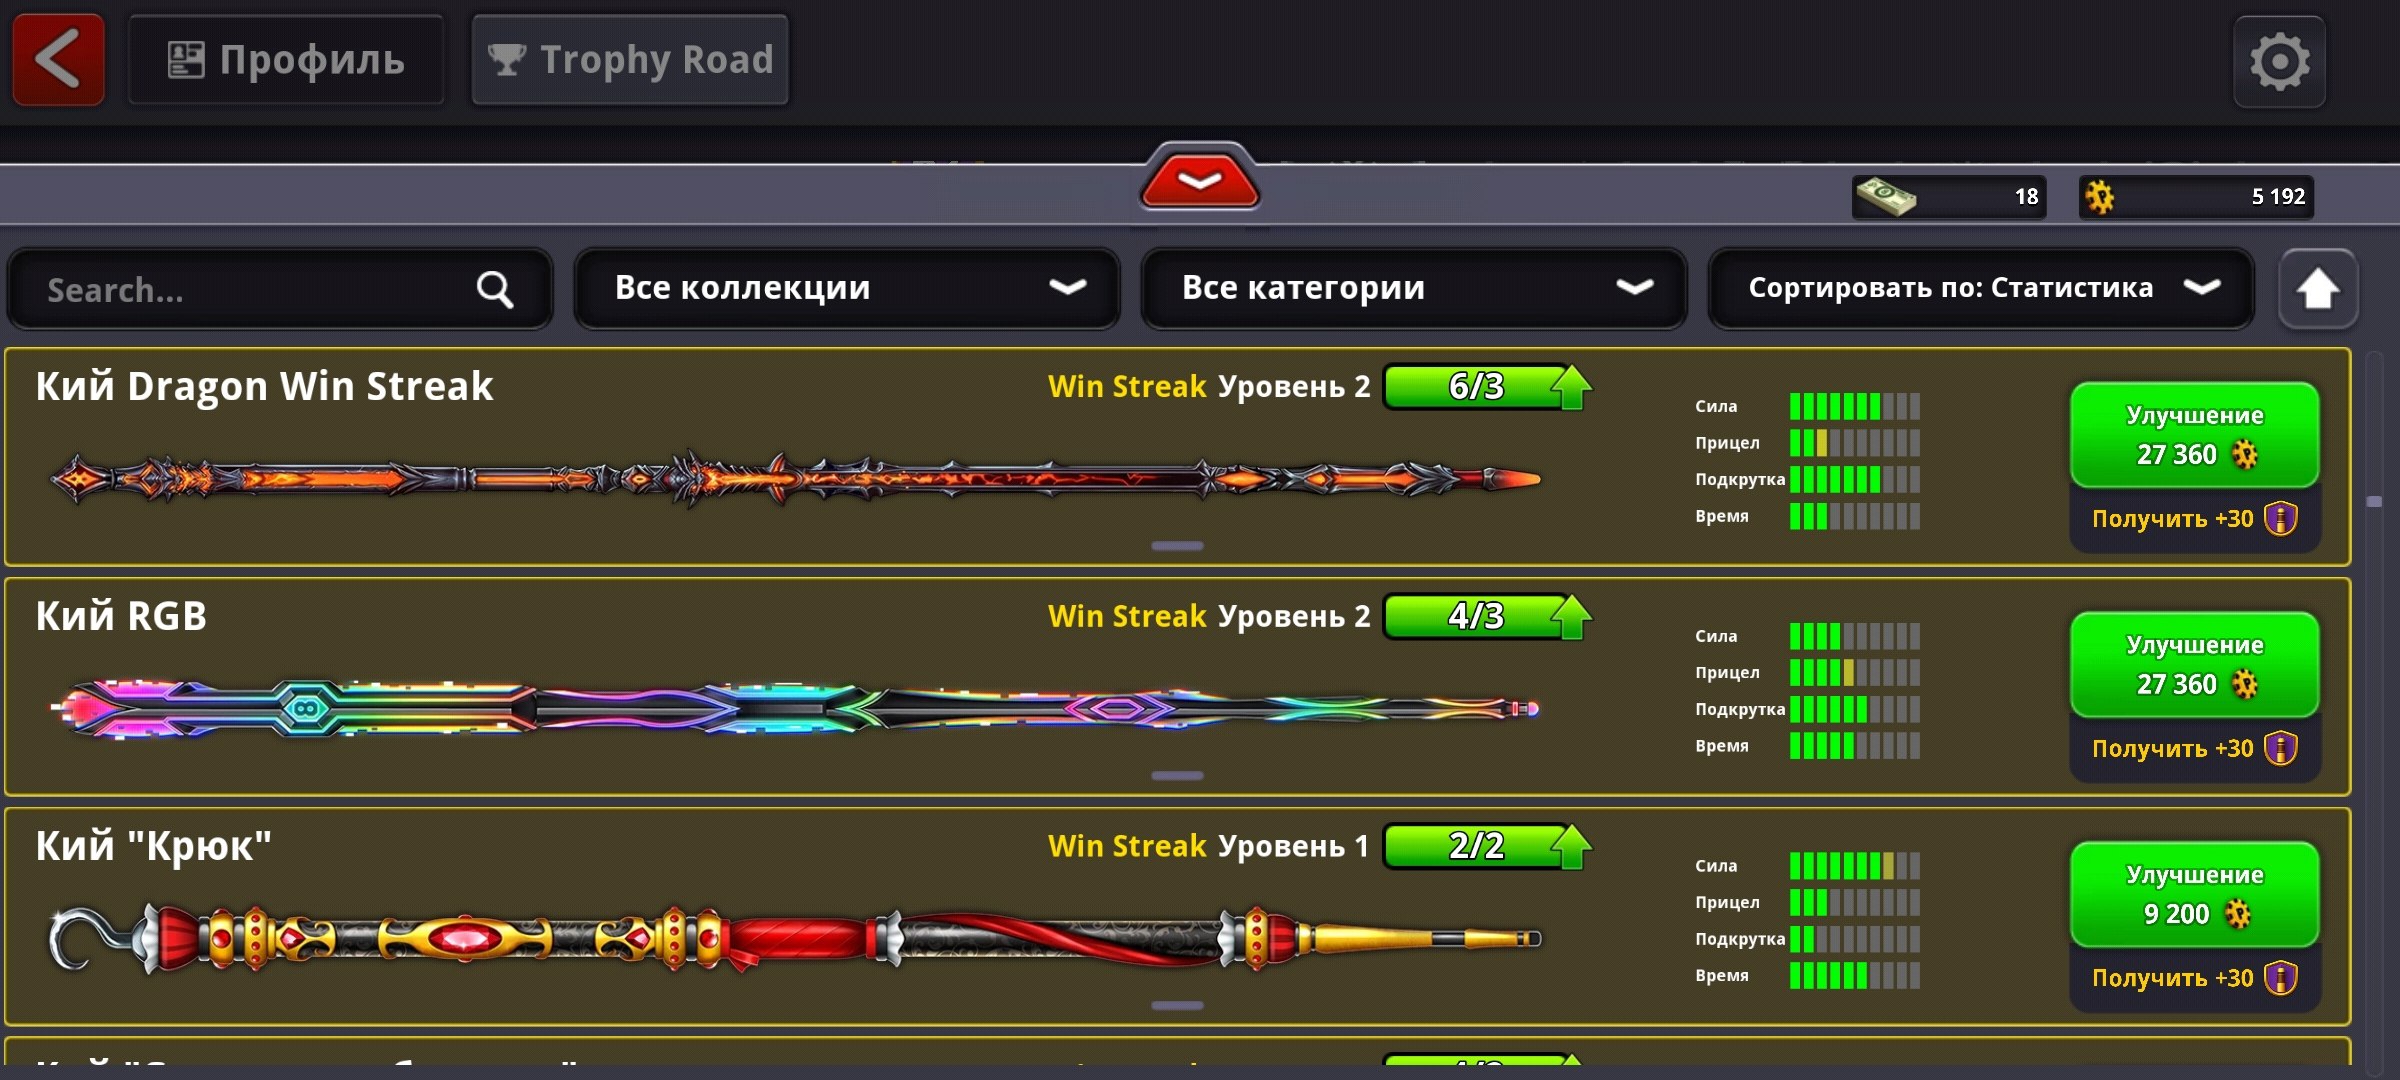Click the 4/3 progress bar of Кий RGB

pos(1476,616)
